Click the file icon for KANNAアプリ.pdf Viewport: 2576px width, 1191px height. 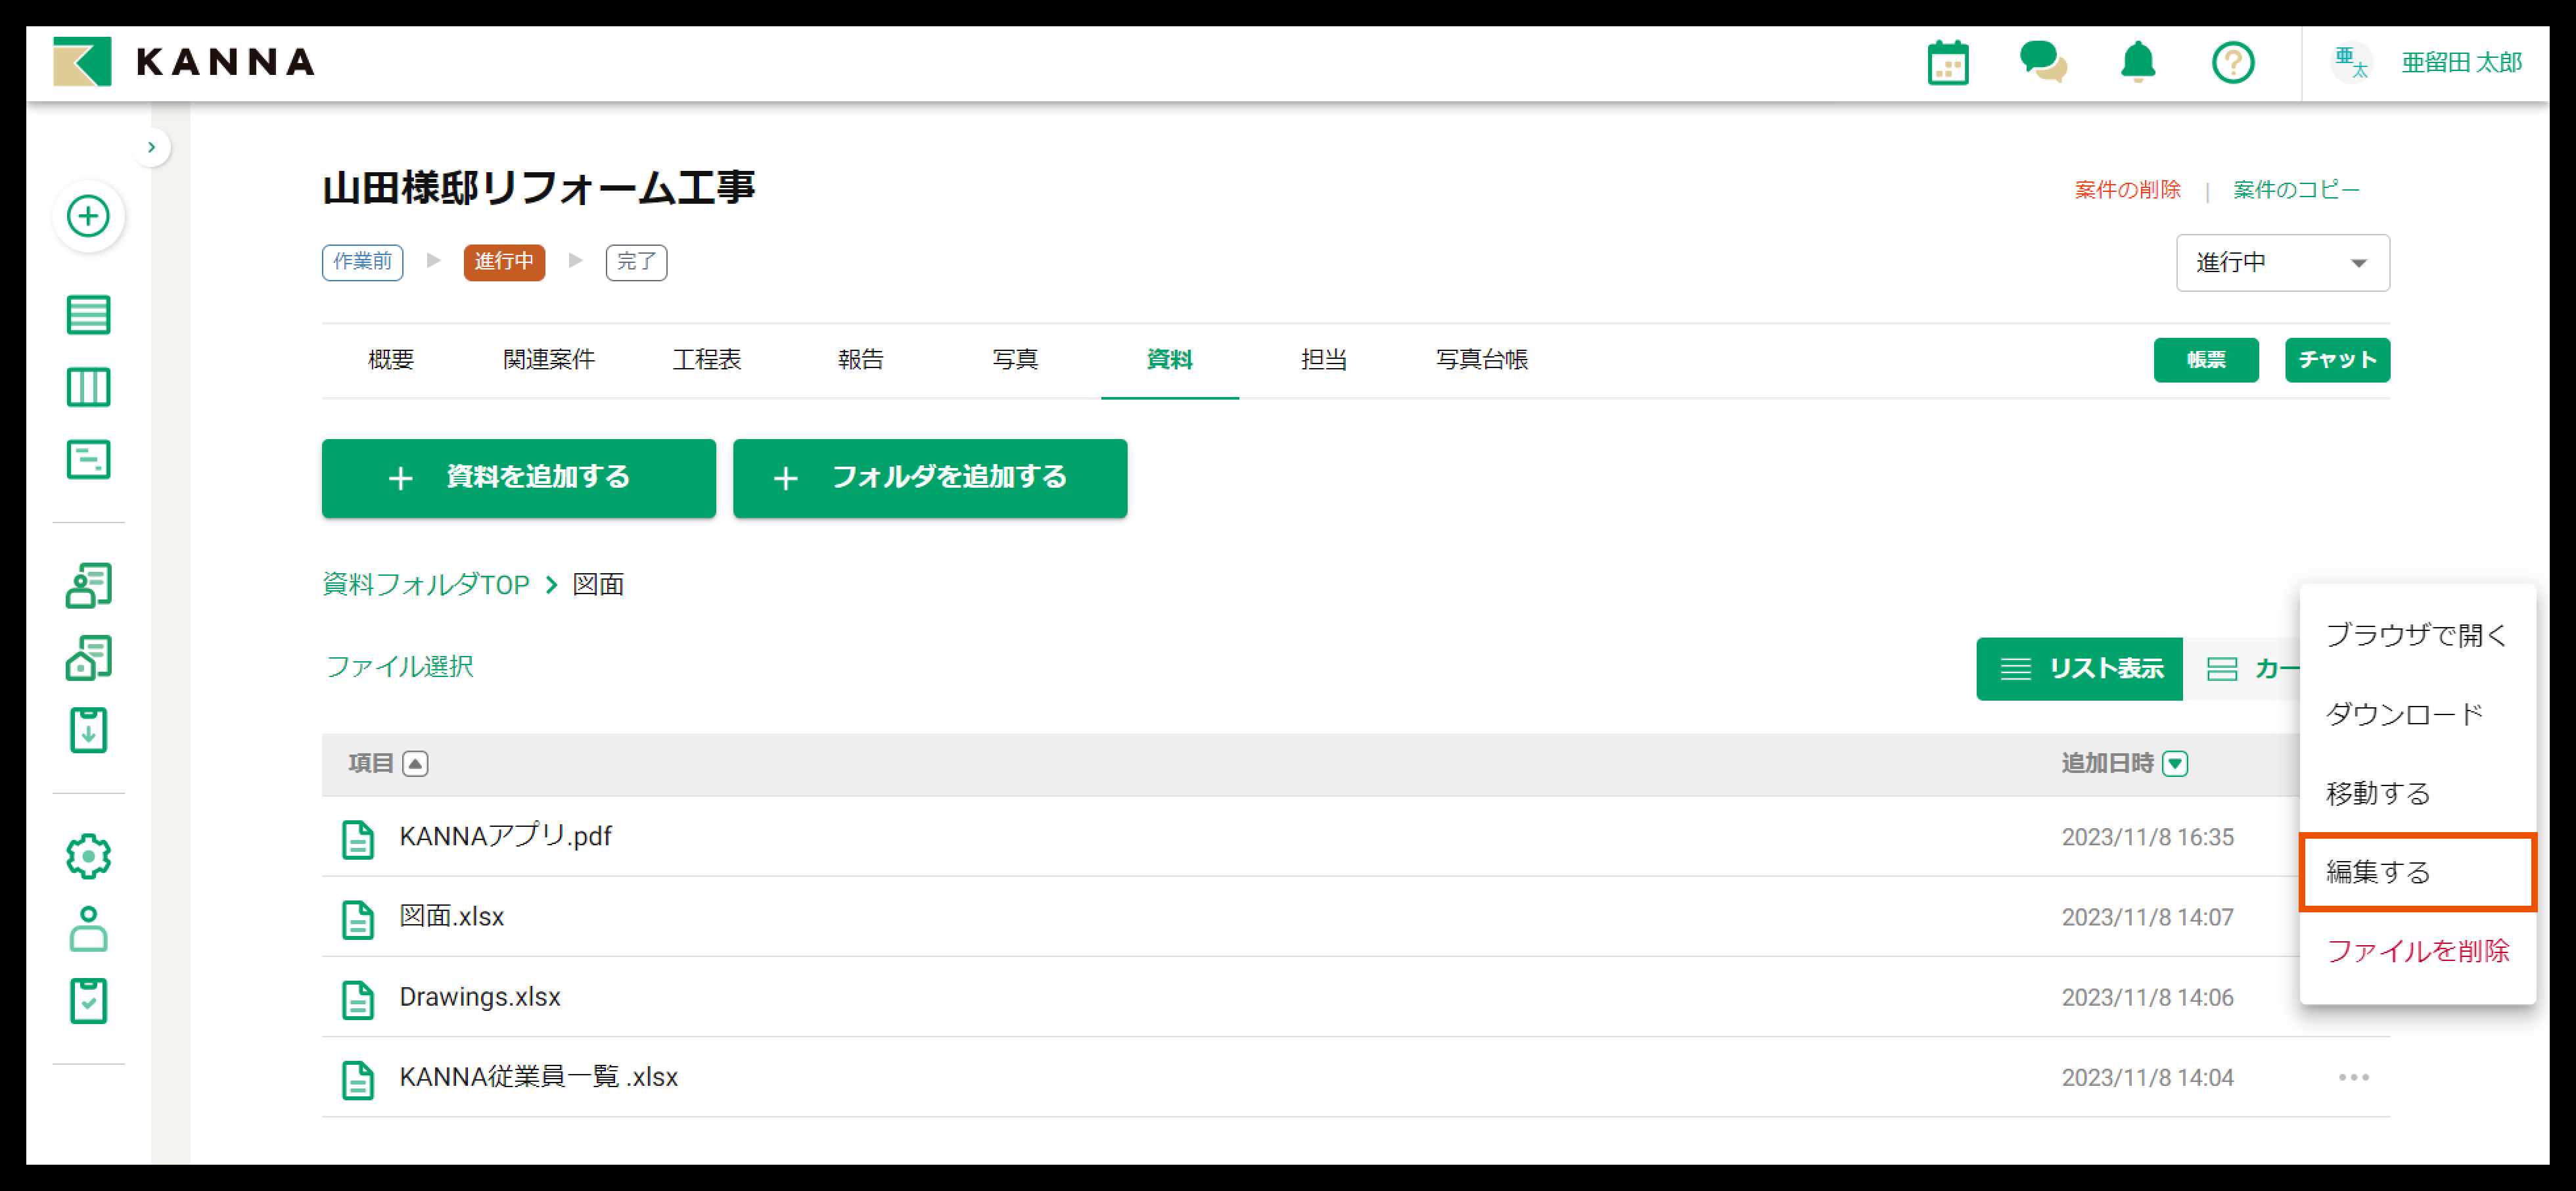click(x=358, y=839)
